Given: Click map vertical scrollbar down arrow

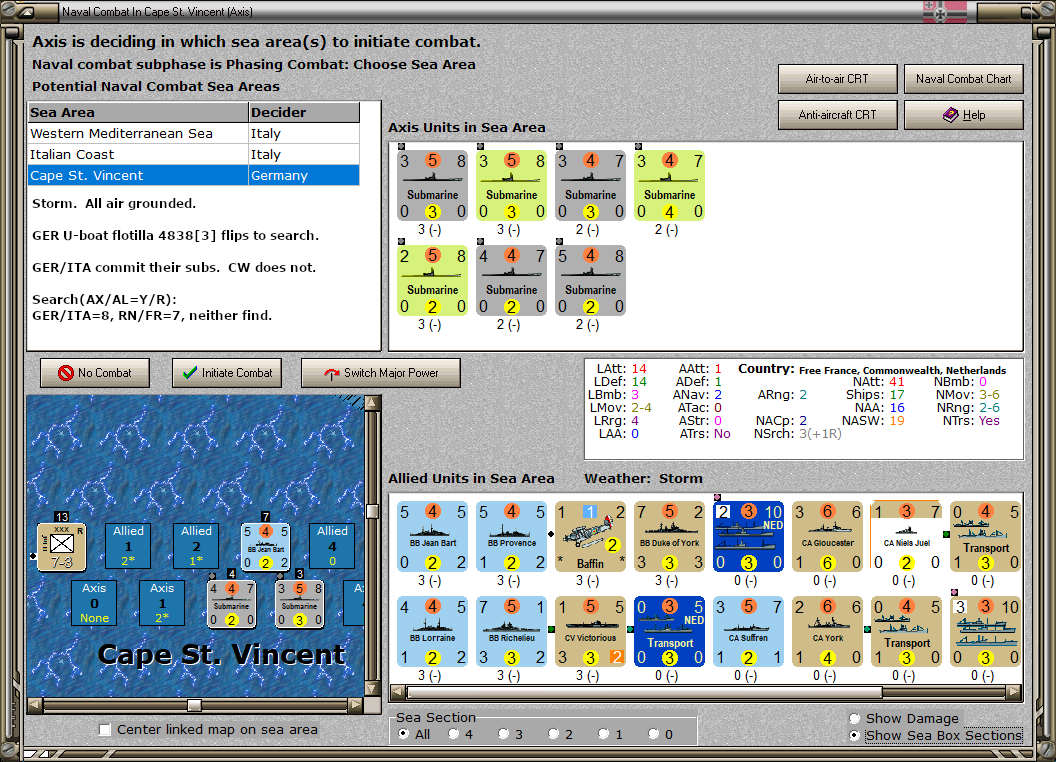Looking at the screenshot, I should tap(372, 689).
